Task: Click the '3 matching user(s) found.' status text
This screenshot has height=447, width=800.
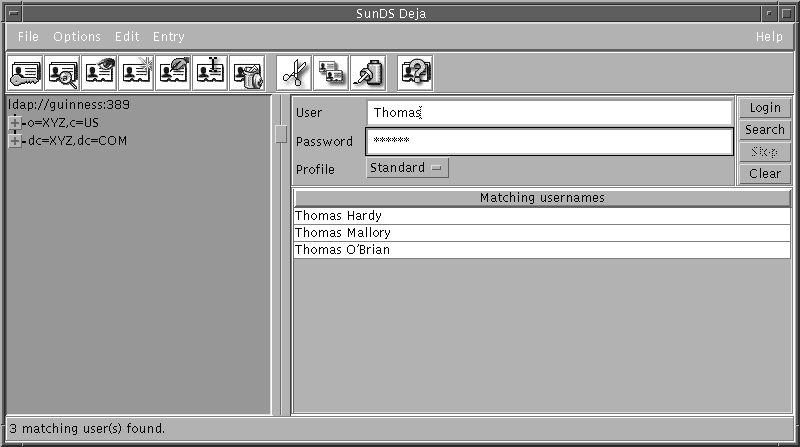Action: click(87, 429)
